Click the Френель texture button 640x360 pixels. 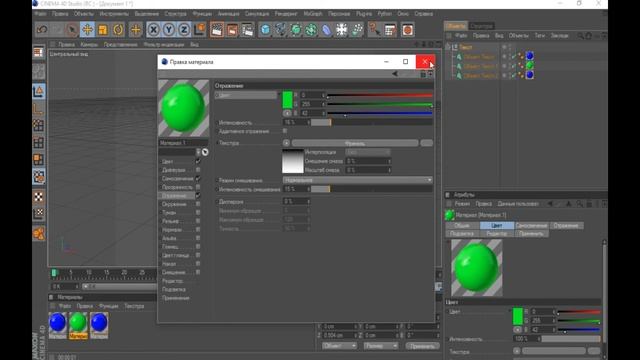pos(355,143)
